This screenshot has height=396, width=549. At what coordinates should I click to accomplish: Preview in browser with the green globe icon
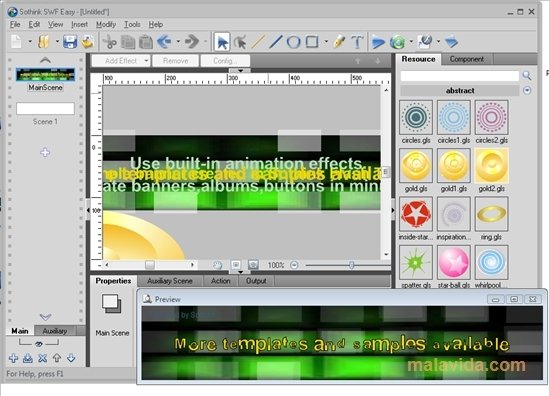click(398, 42)
